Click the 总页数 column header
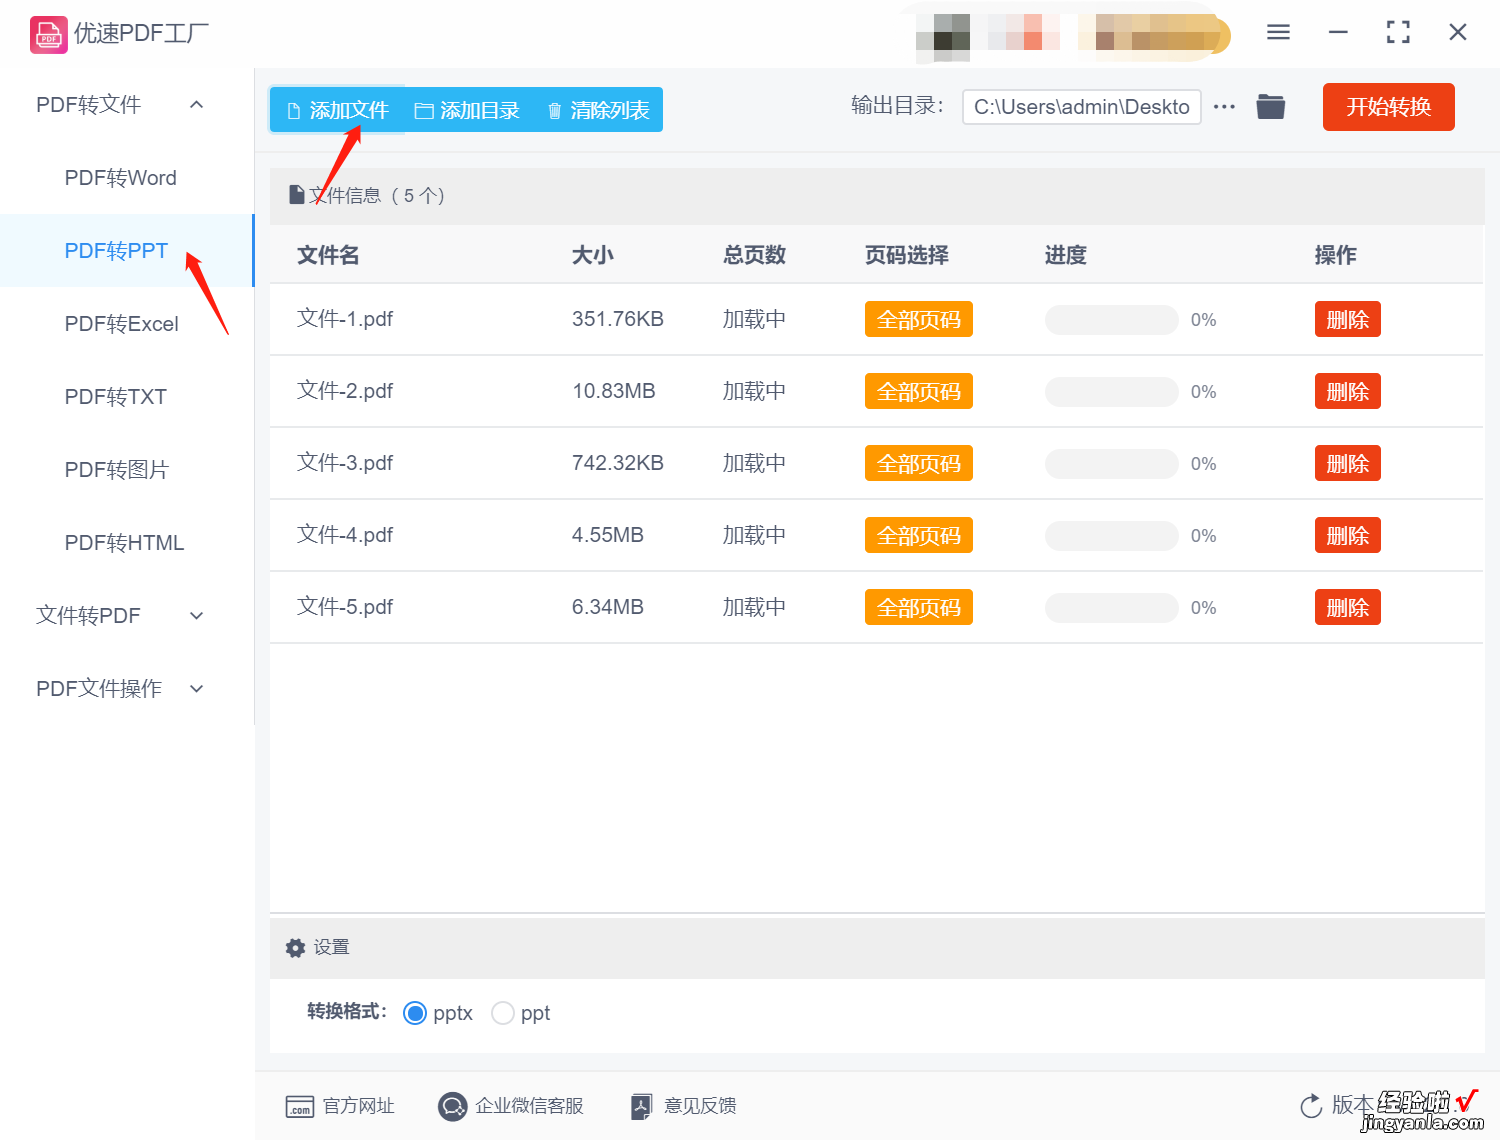 click(x=754, y=255)
